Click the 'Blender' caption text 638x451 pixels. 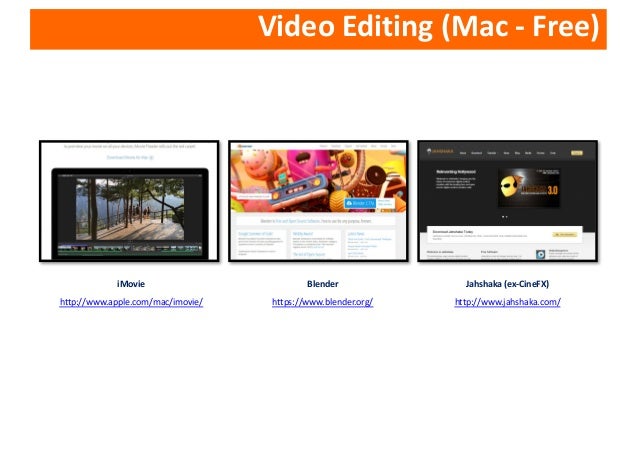[x=323, y=284]
